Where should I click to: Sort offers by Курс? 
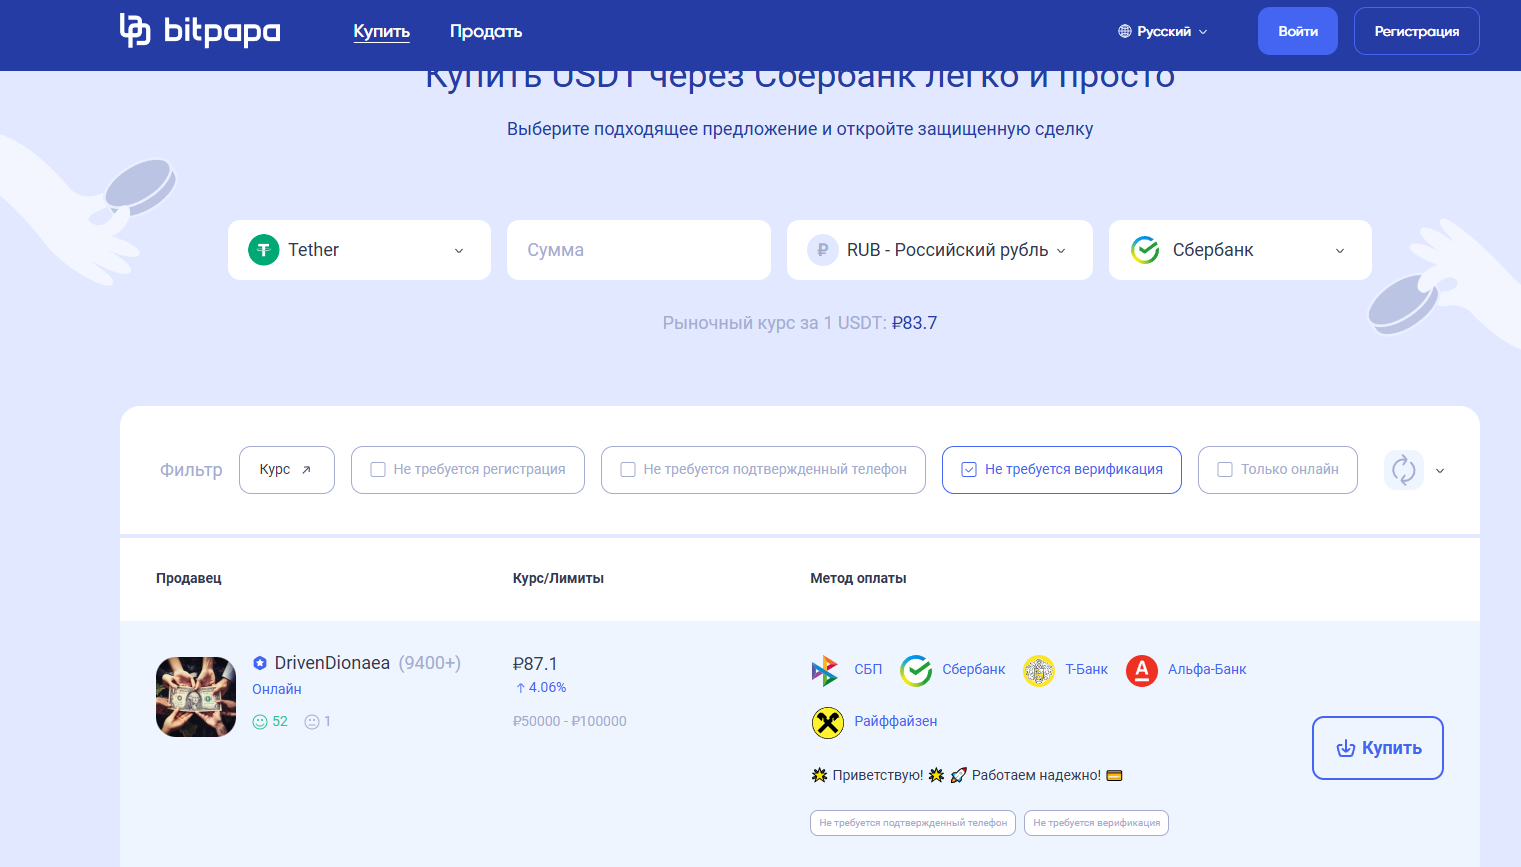287,470
